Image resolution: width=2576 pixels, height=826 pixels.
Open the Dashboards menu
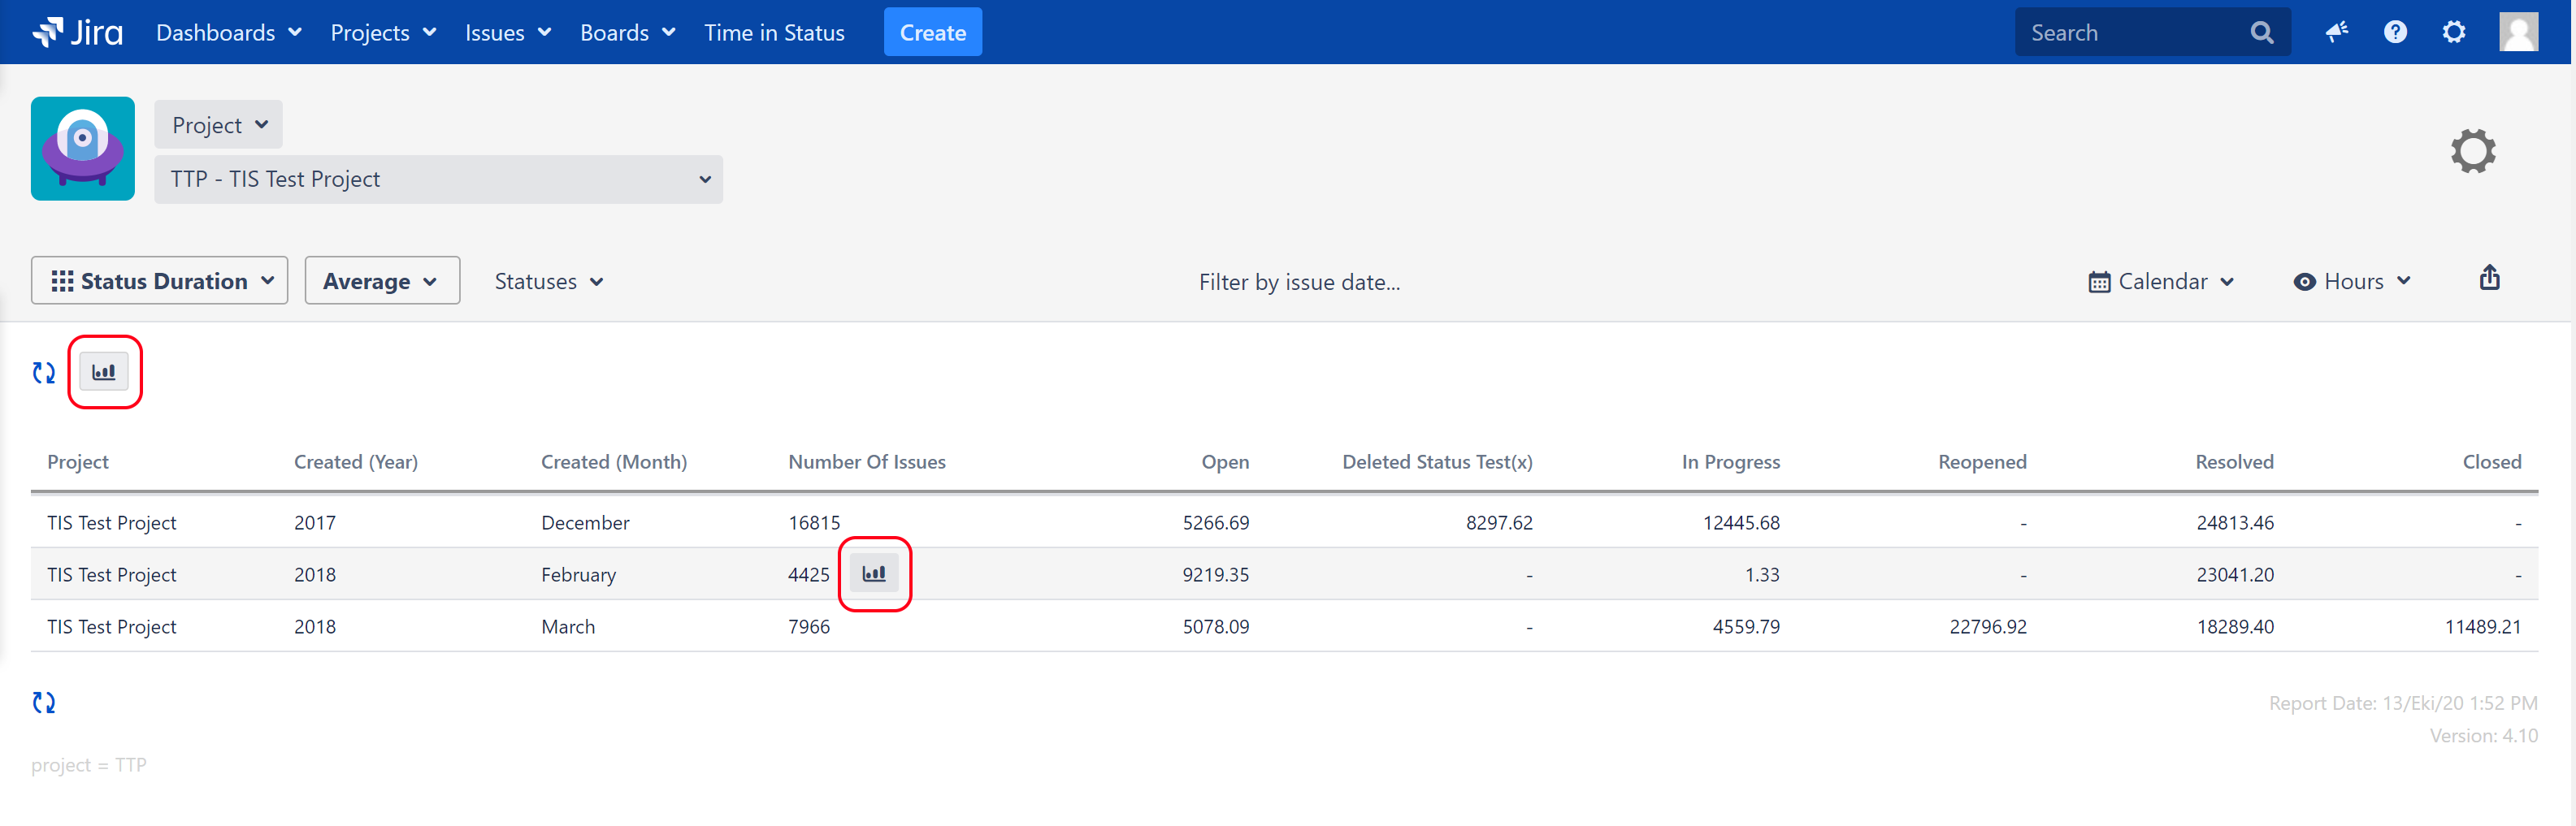point(228,33)
